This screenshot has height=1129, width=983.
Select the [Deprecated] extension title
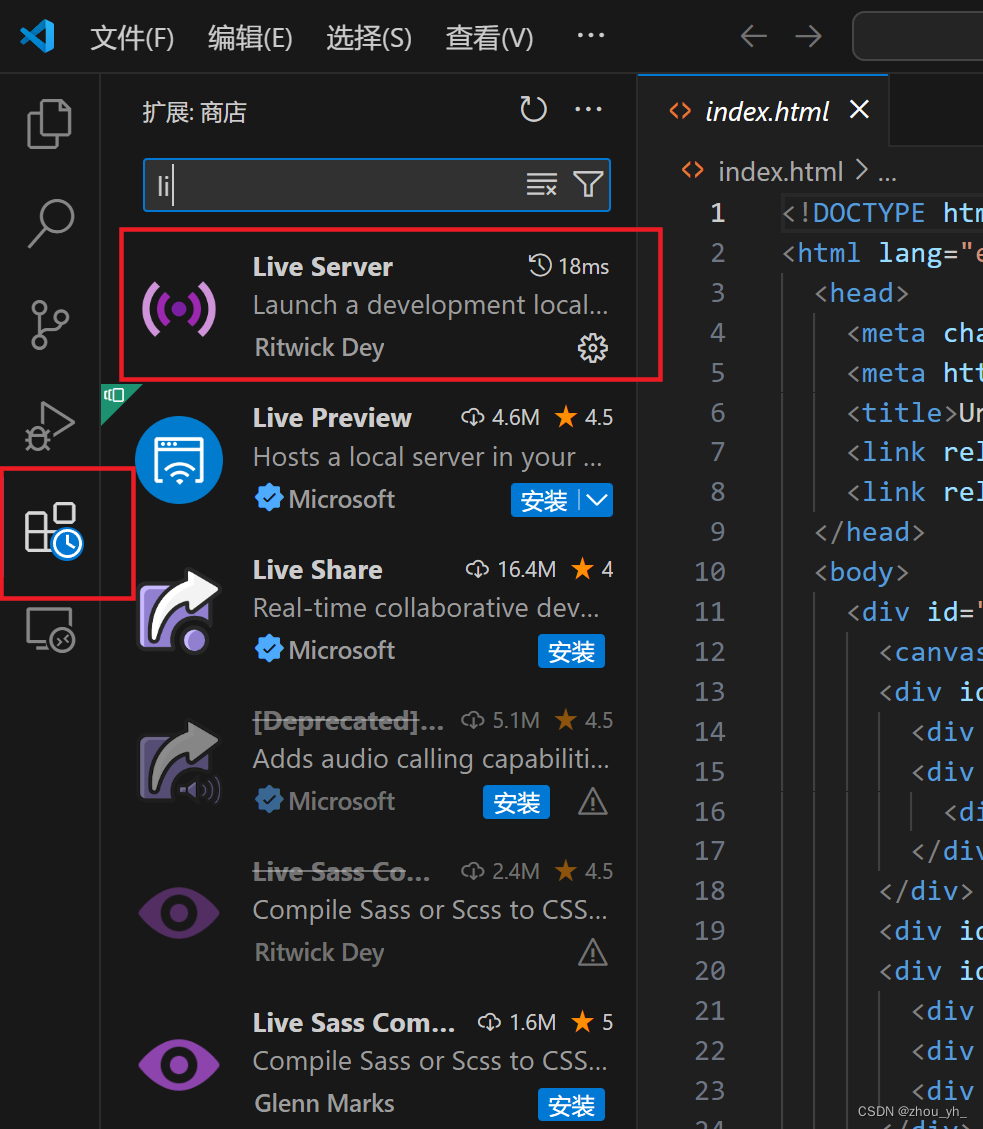pos(348,721)
